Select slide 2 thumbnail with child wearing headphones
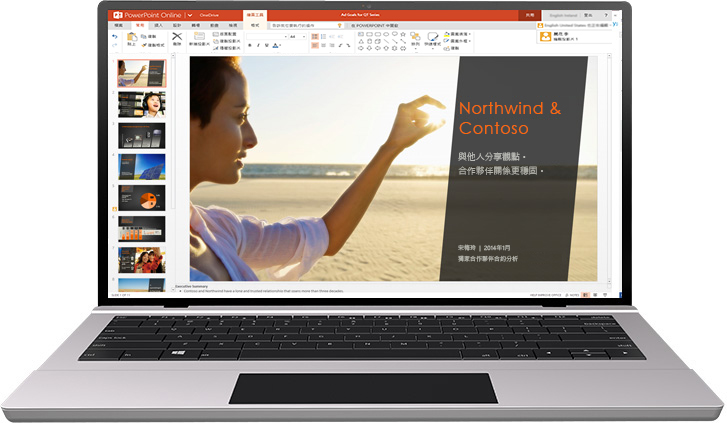727x423 pixels. 141,104
